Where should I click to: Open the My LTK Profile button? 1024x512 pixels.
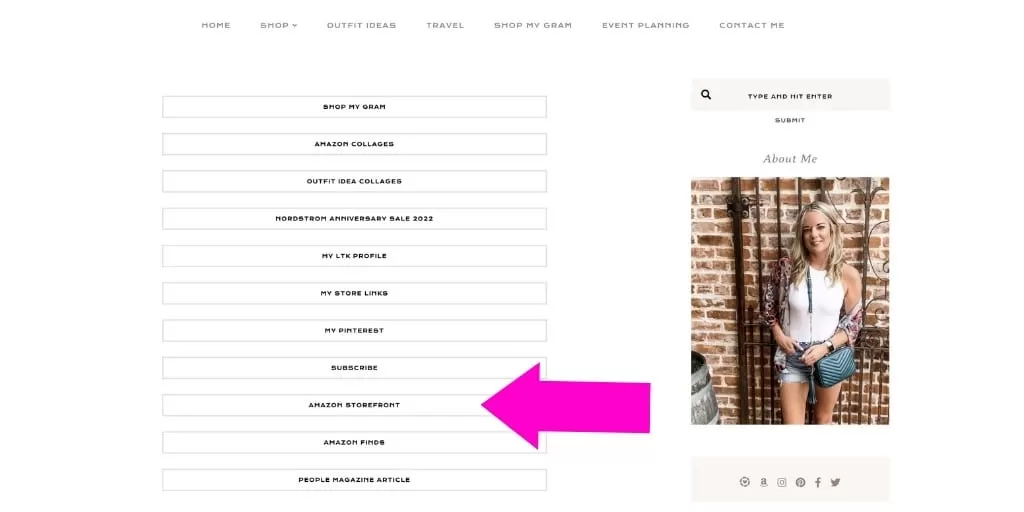click(354, 256)
